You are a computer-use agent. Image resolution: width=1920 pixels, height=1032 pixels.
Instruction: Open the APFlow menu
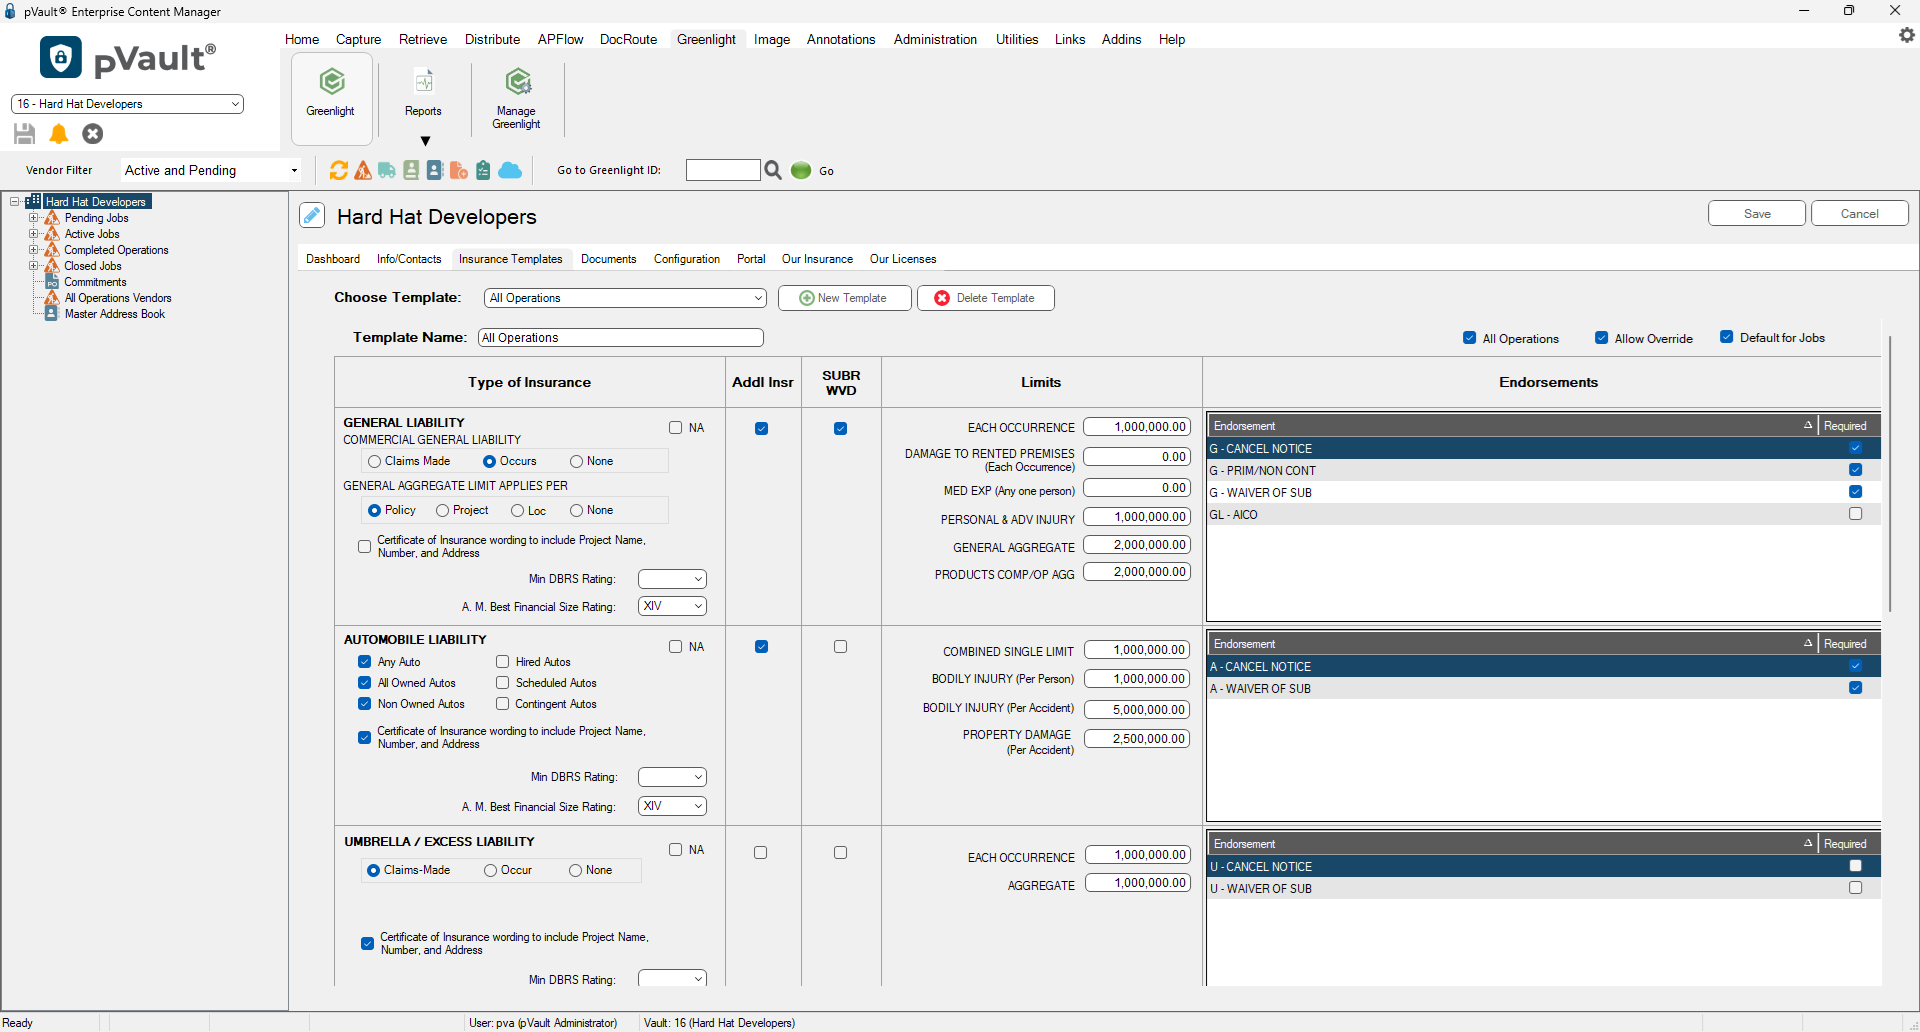click(560, 39)
